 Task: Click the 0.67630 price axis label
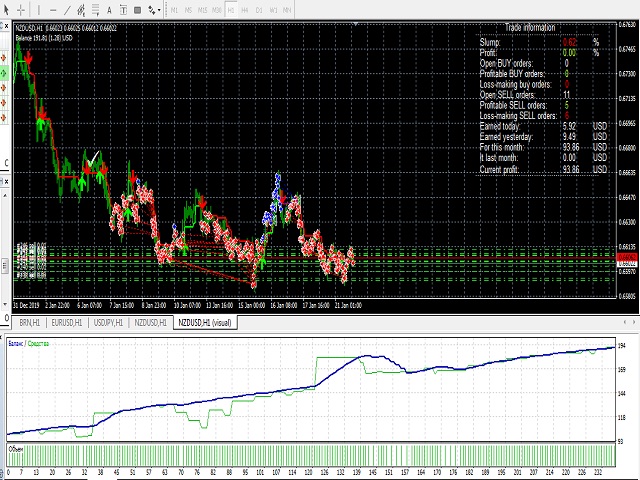(628, 24)
